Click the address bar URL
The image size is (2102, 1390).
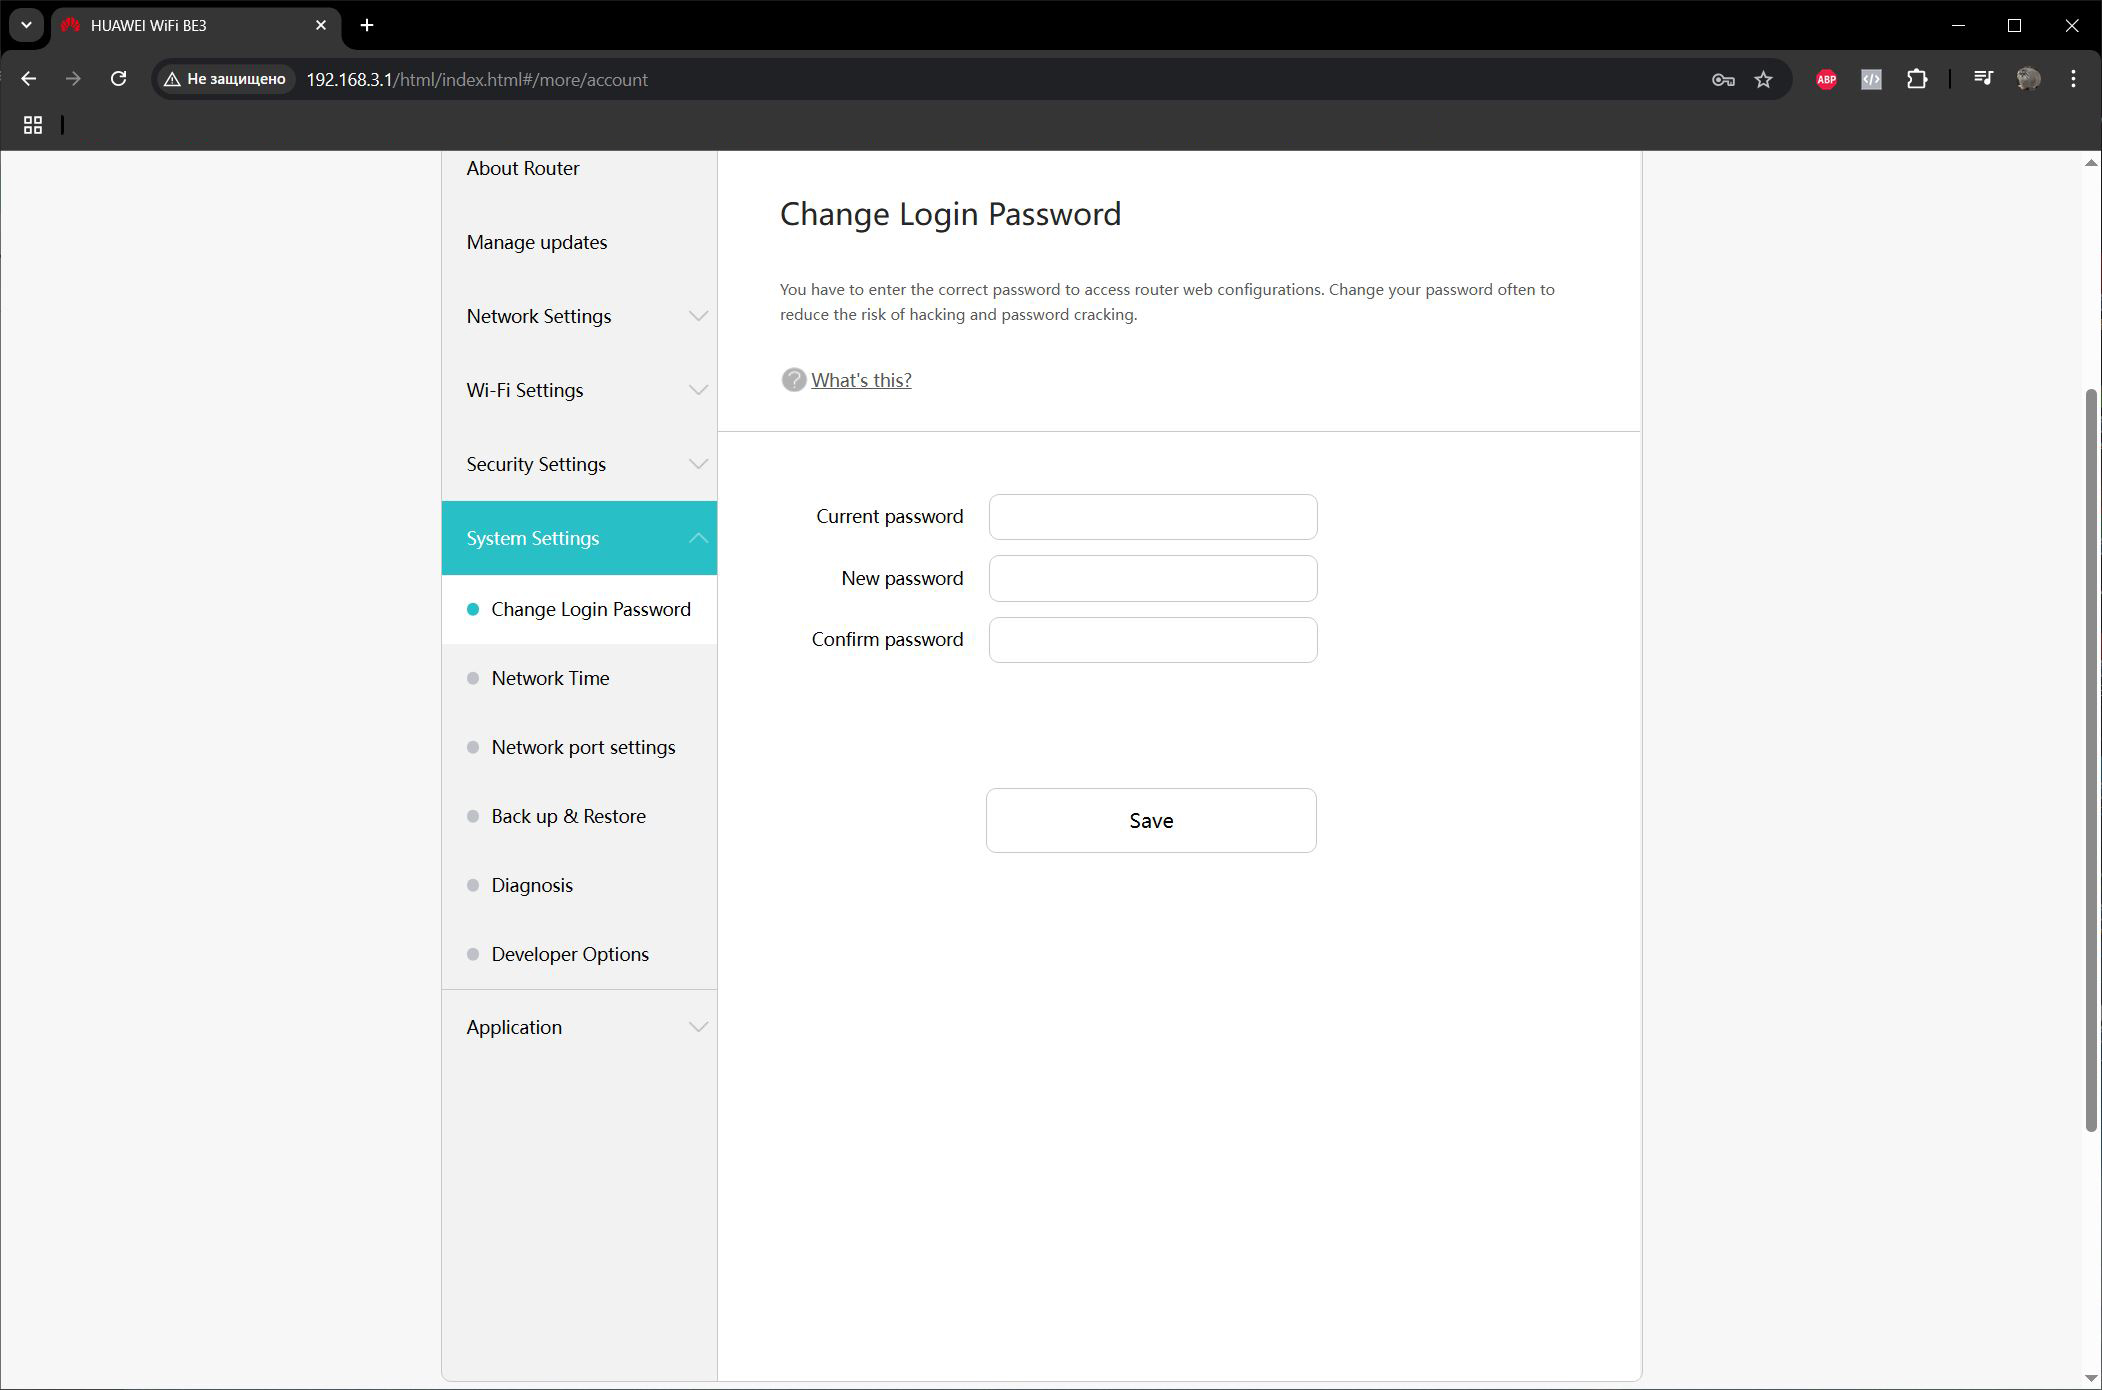tap(477, 80)
